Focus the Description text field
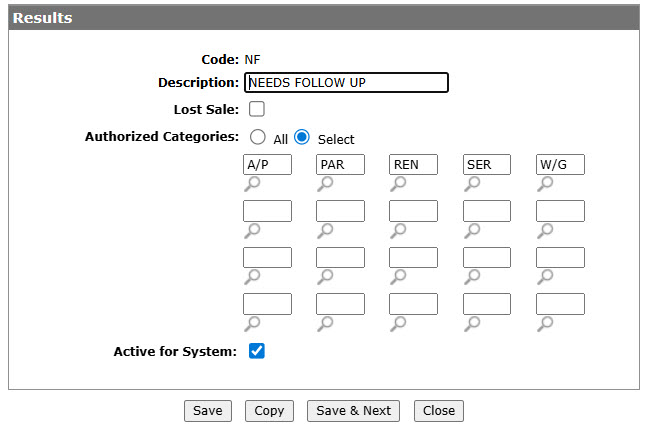657x427 pixels. (x=347, y=83)
